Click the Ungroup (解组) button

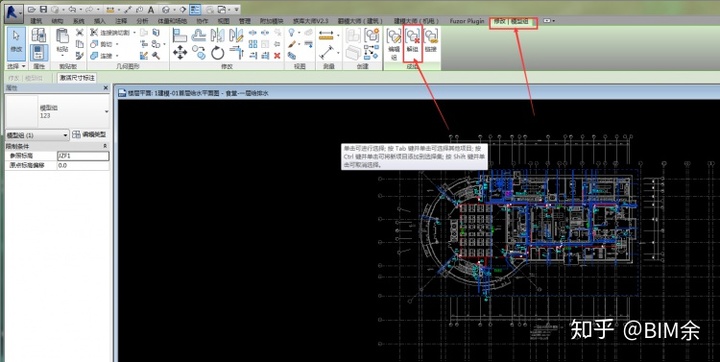(412, 45)
